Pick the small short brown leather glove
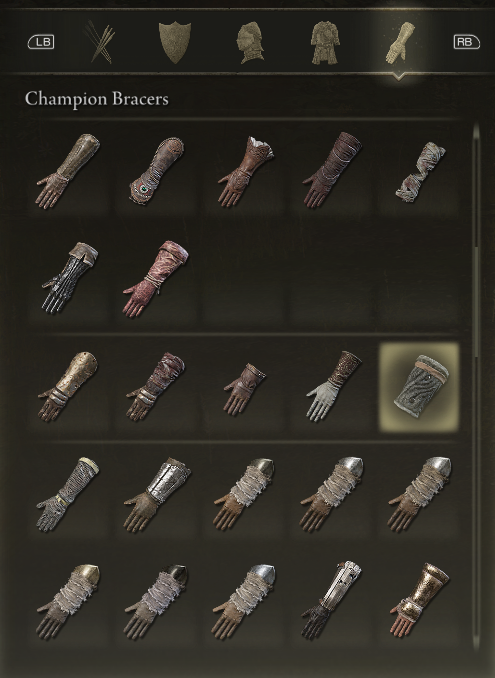This screenshot has height=678, width=495. point(244,389)
